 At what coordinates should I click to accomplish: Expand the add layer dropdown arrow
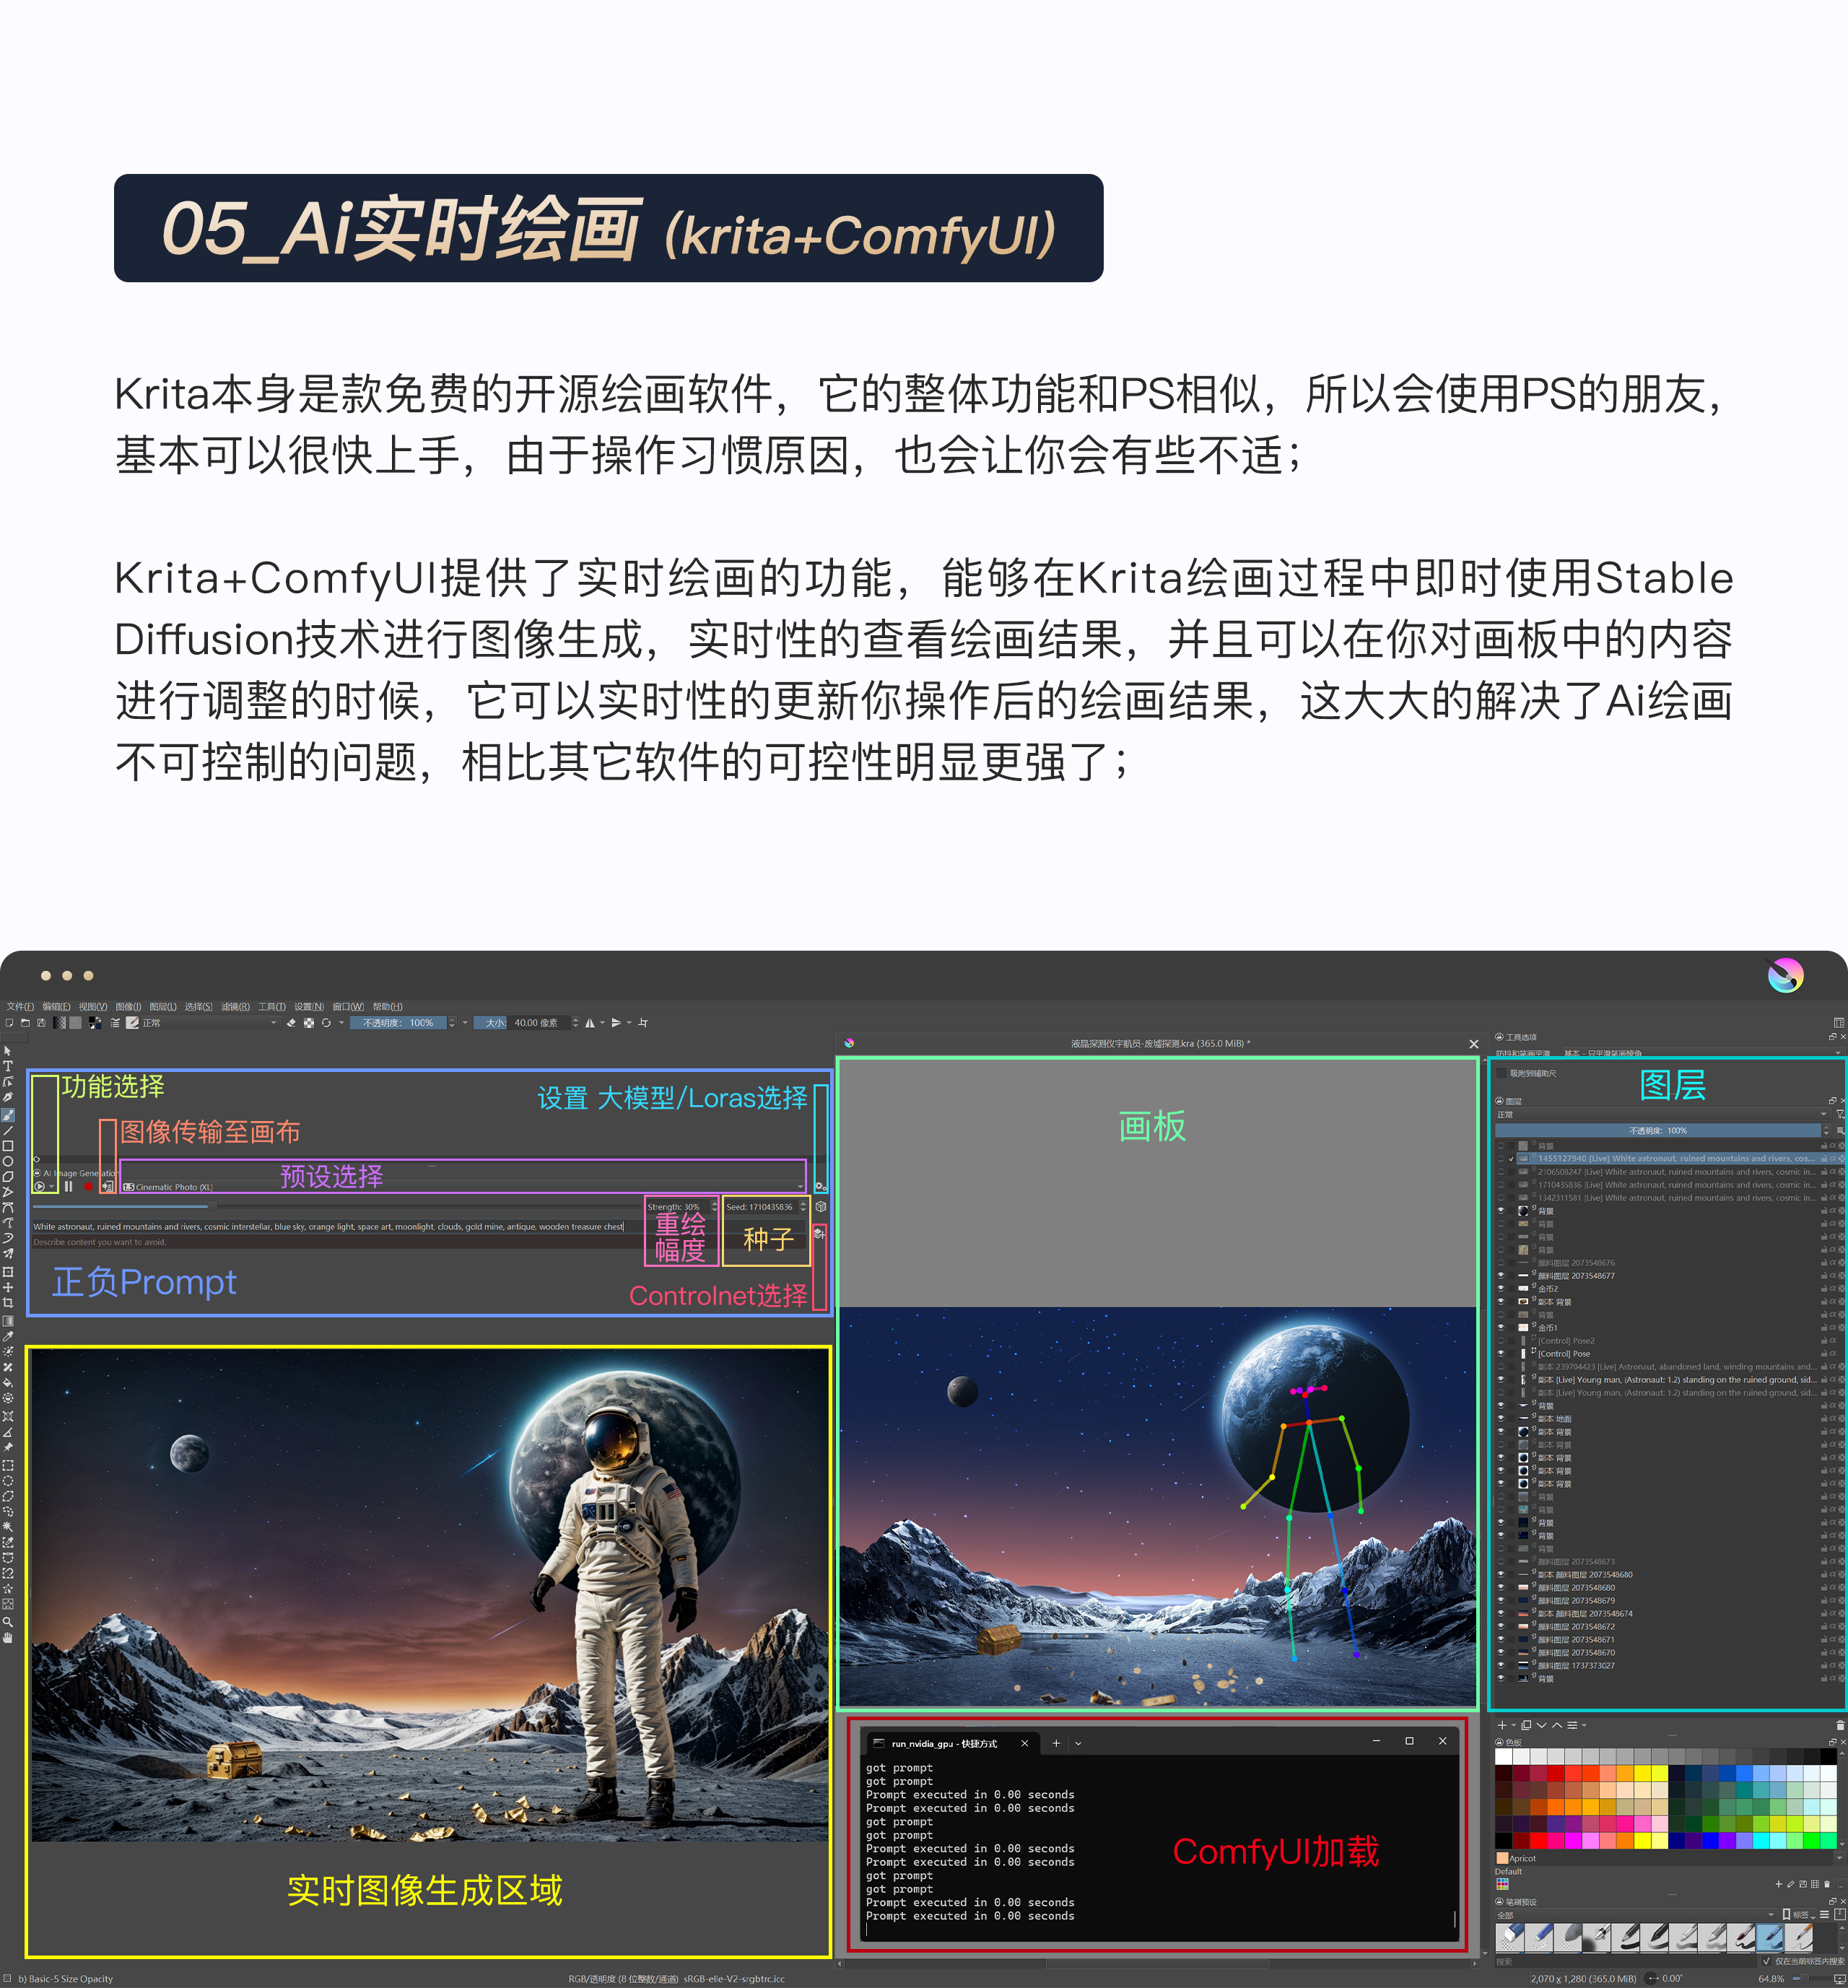(x=1514, y=1725)
